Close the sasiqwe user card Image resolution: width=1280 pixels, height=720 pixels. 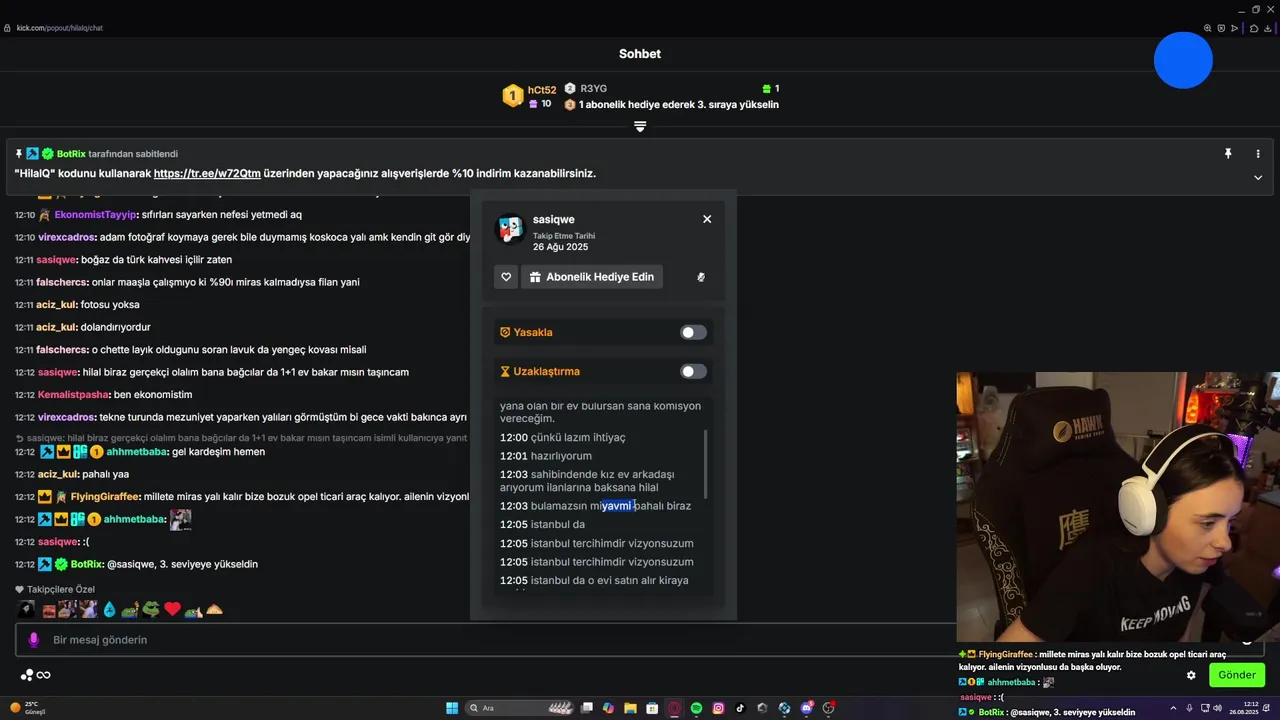(707, 219)
